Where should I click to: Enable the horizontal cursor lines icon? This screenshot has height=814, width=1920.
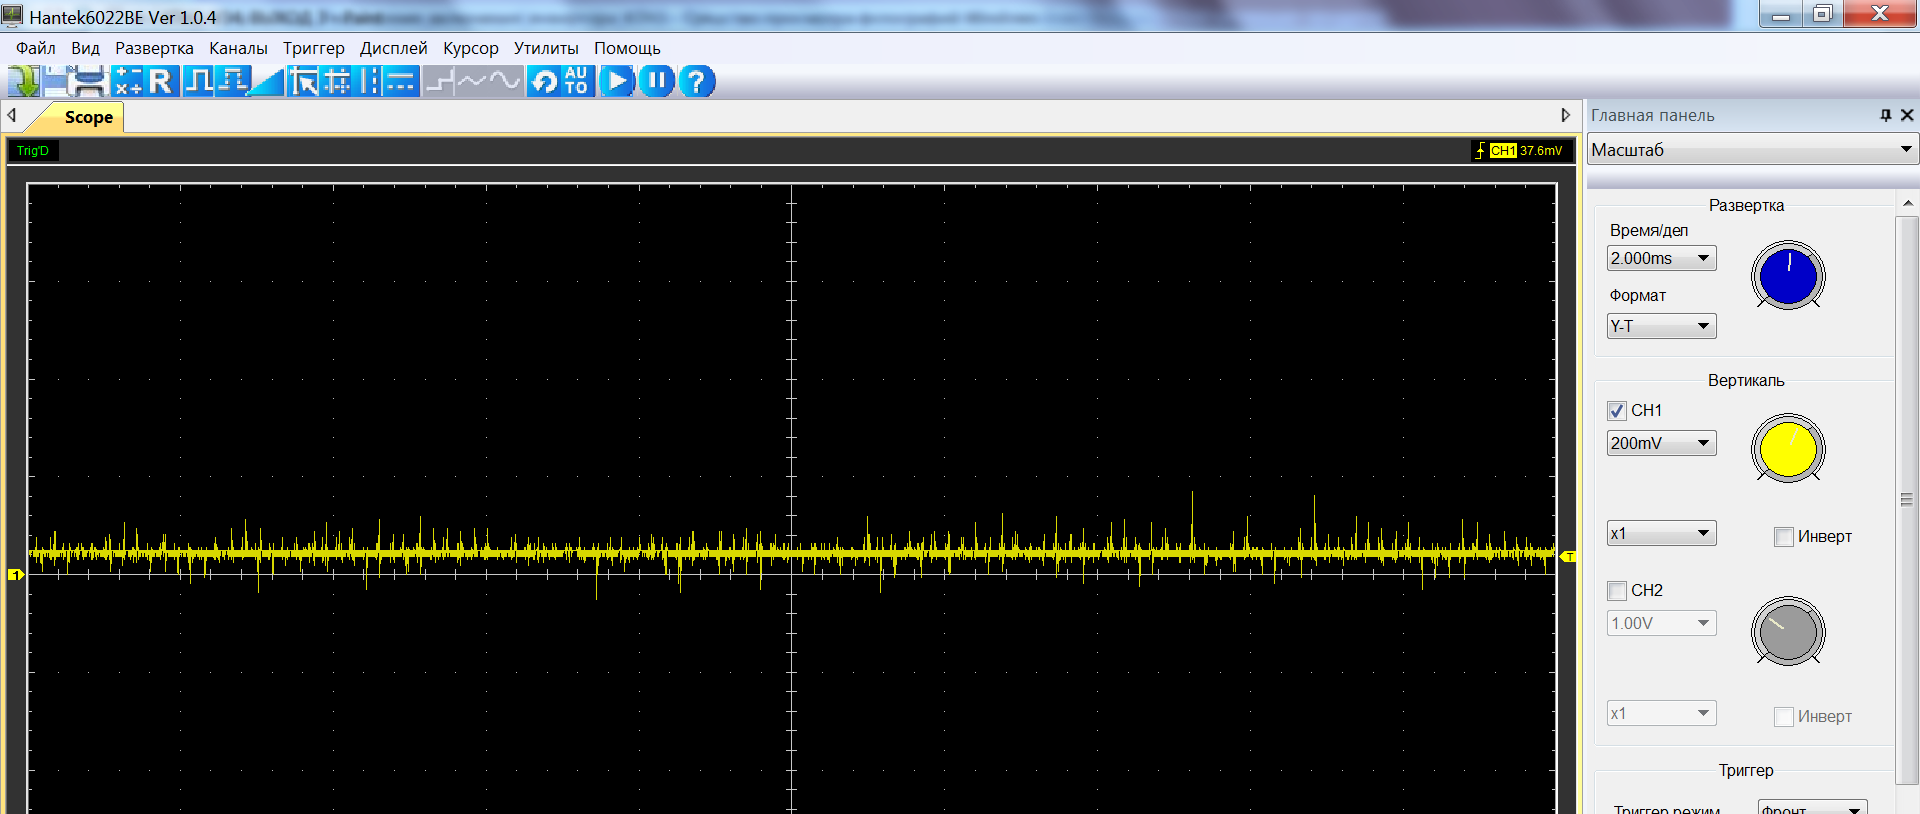click(x=402, y=81)
